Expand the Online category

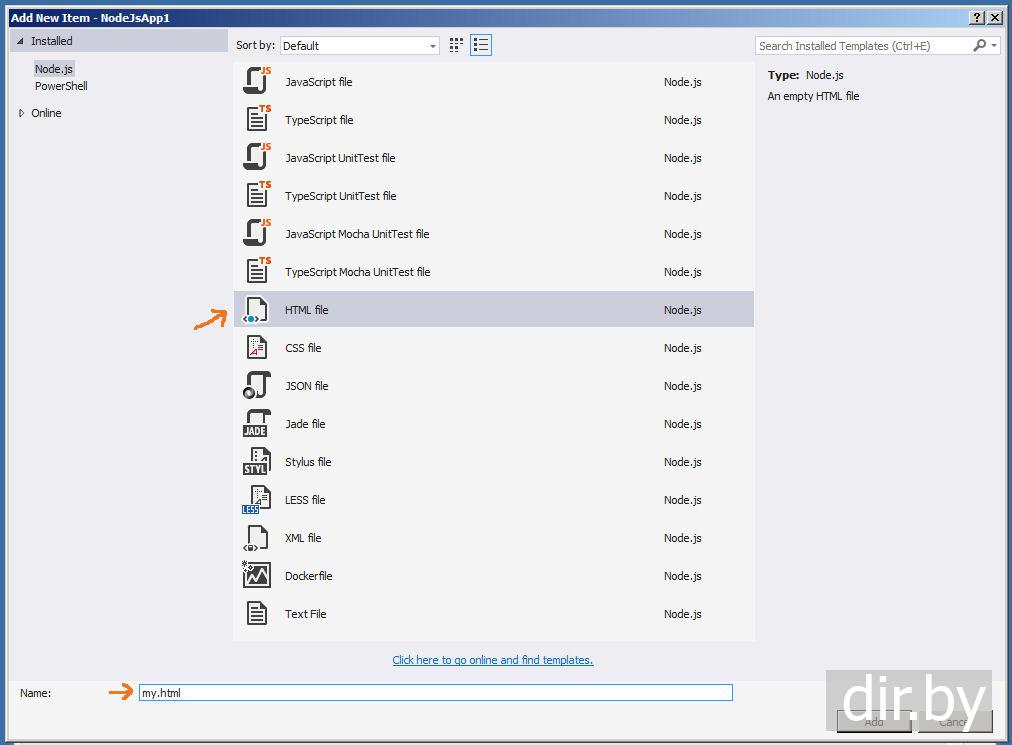tap(21, 113)
